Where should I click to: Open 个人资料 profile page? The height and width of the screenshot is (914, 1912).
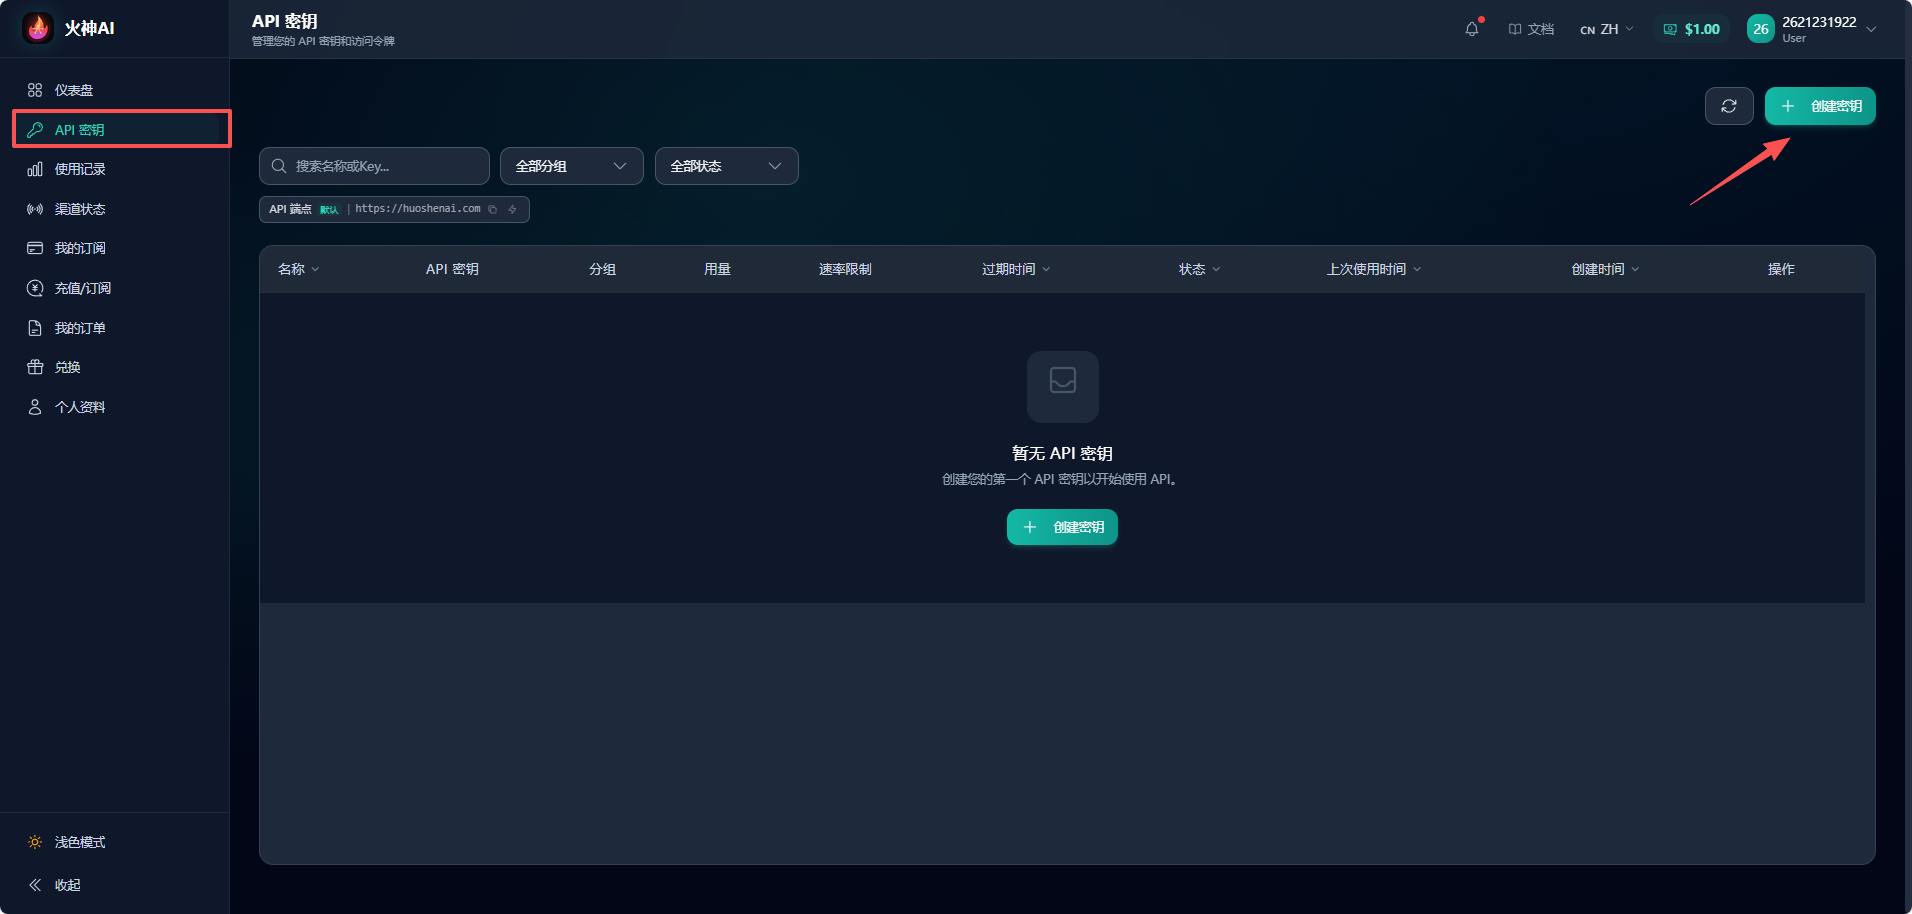(x=115, y=407)
